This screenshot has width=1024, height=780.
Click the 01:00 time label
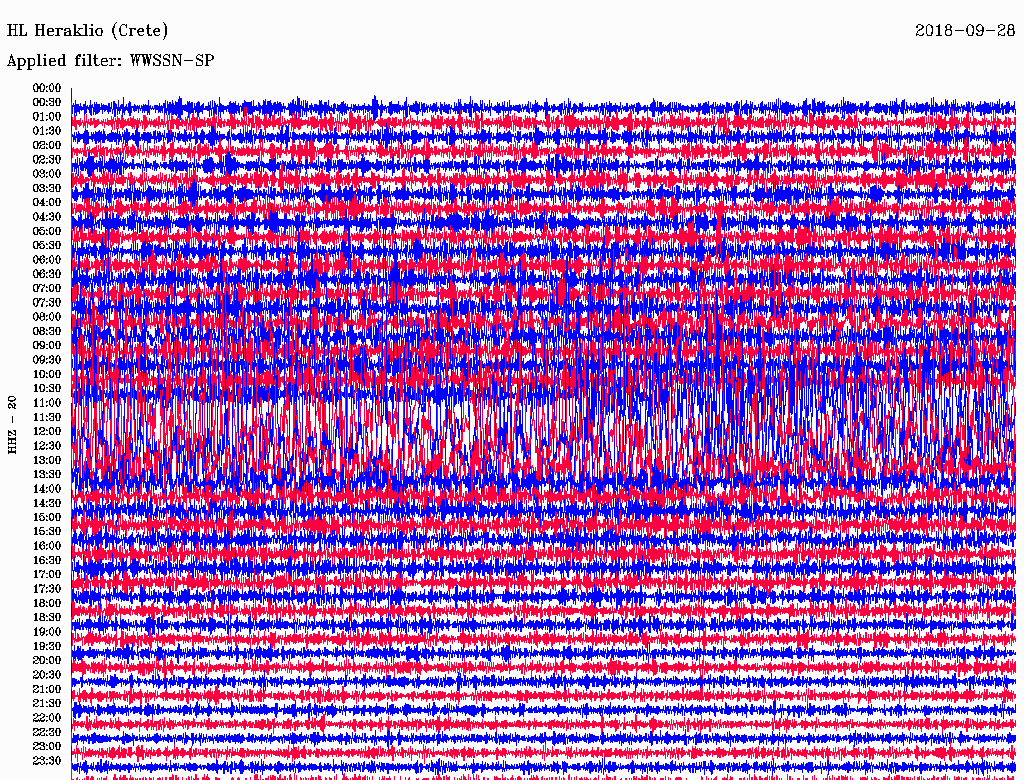tap(47, 116)
